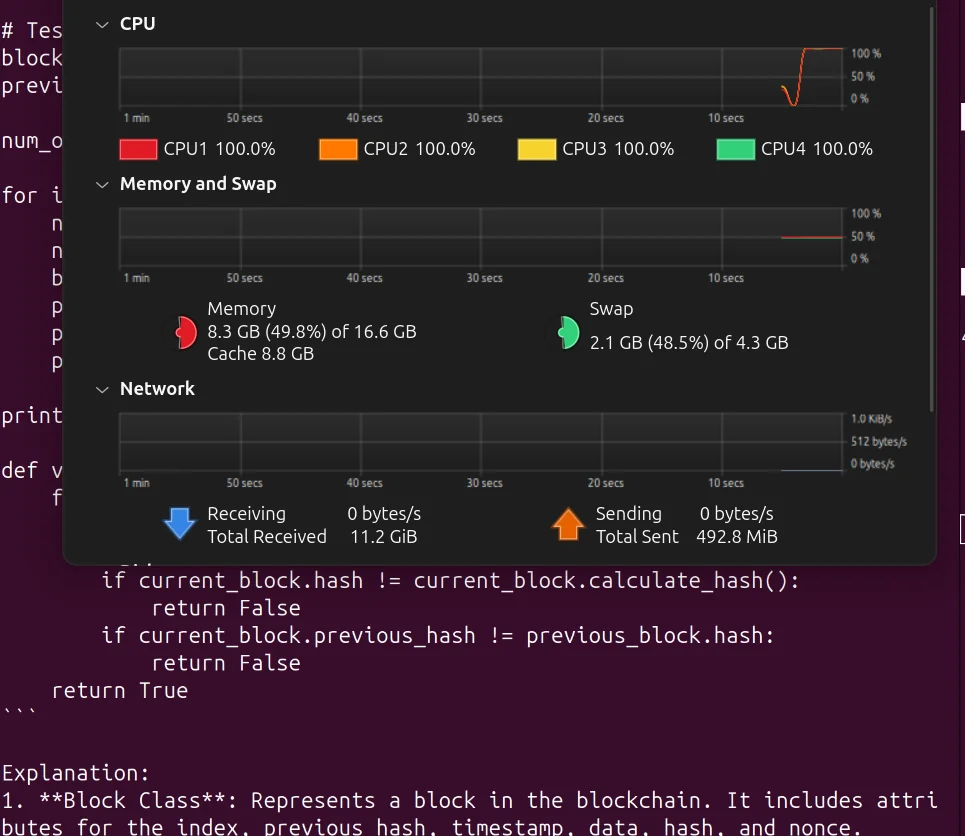965x836 pixels.
Task: Click the Memory and Swap history graph
Action: (480, 237)
